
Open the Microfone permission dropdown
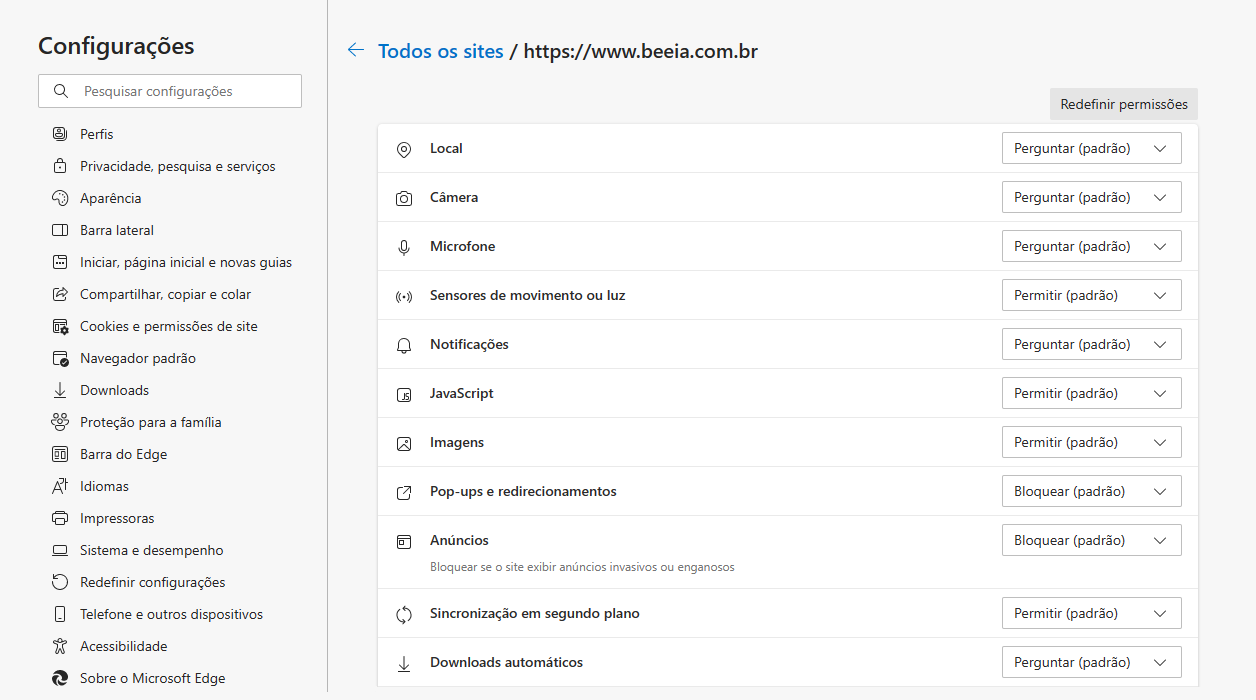[1092, 246]
